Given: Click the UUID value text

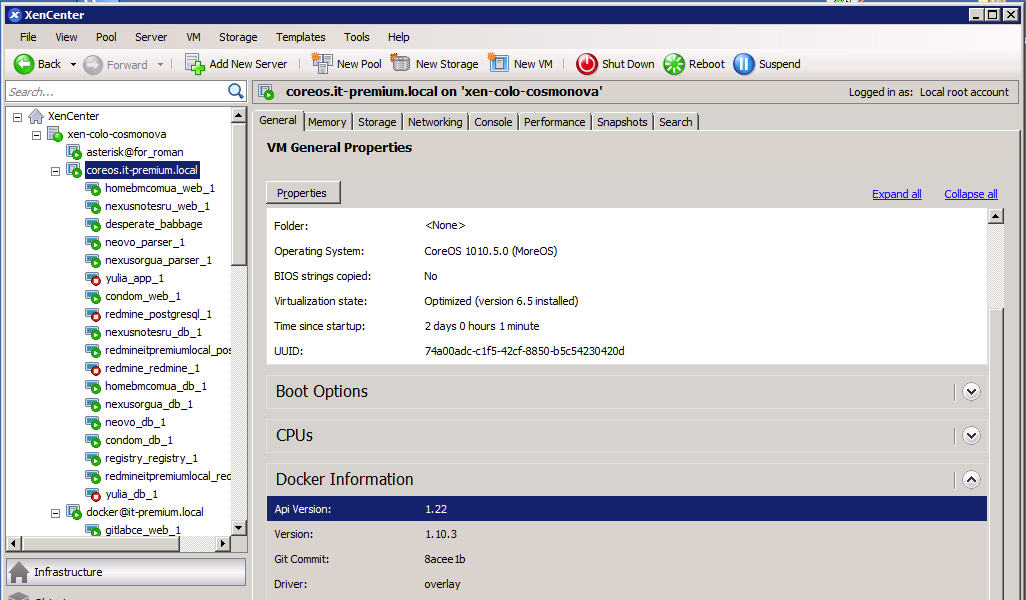Looking at the screenshot, I should tap(524, 351).
